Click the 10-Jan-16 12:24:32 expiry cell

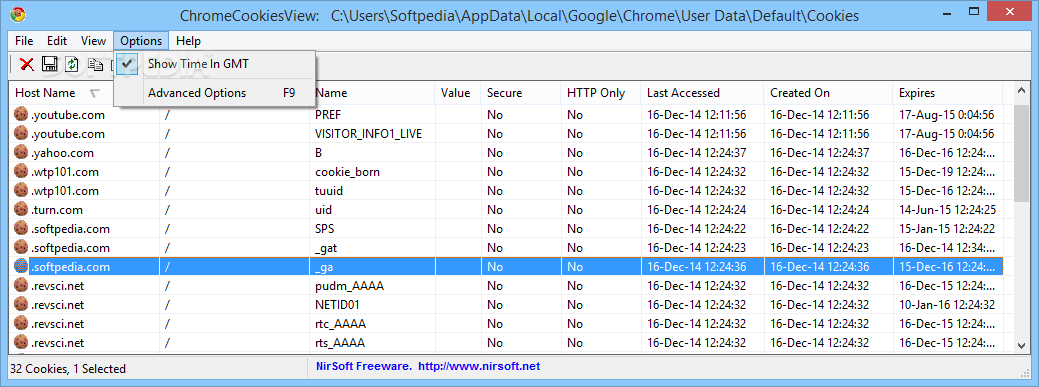click(946, 305)
